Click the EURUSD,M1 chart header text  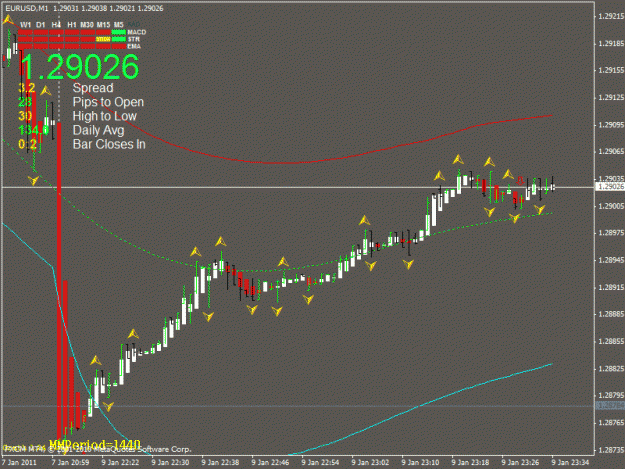tap(27, 8)
